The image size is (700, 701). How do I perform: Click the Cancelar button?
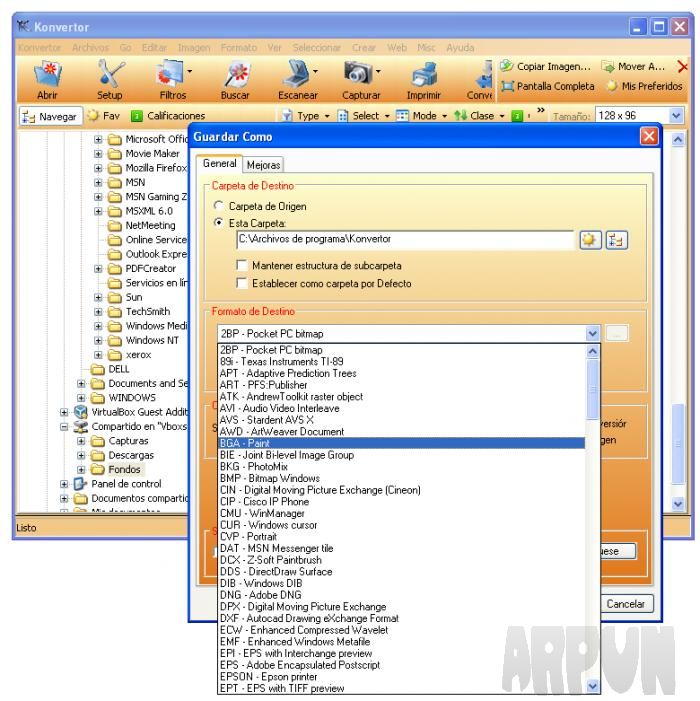pos(625,604)
